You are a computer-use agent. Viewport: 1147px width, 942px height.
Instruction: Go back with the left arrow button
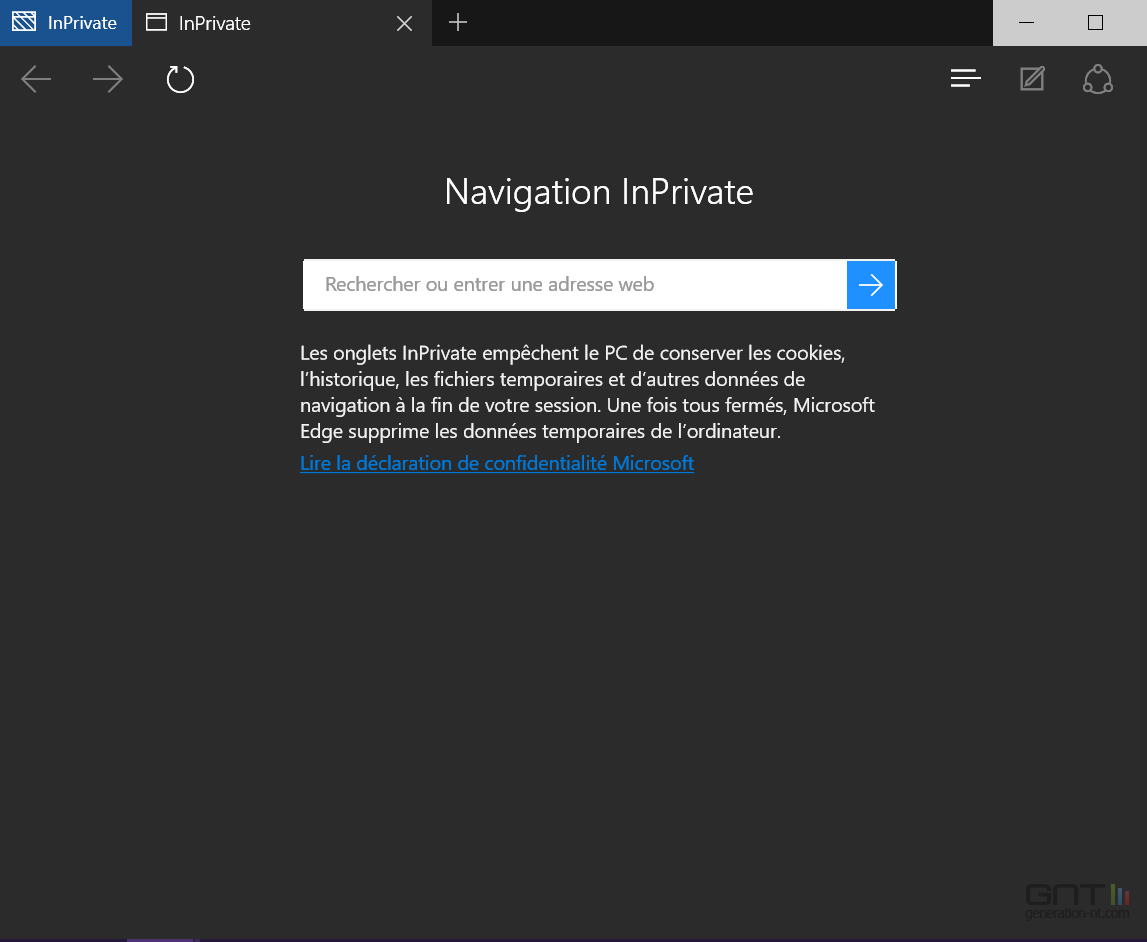(x=36, y=79)
